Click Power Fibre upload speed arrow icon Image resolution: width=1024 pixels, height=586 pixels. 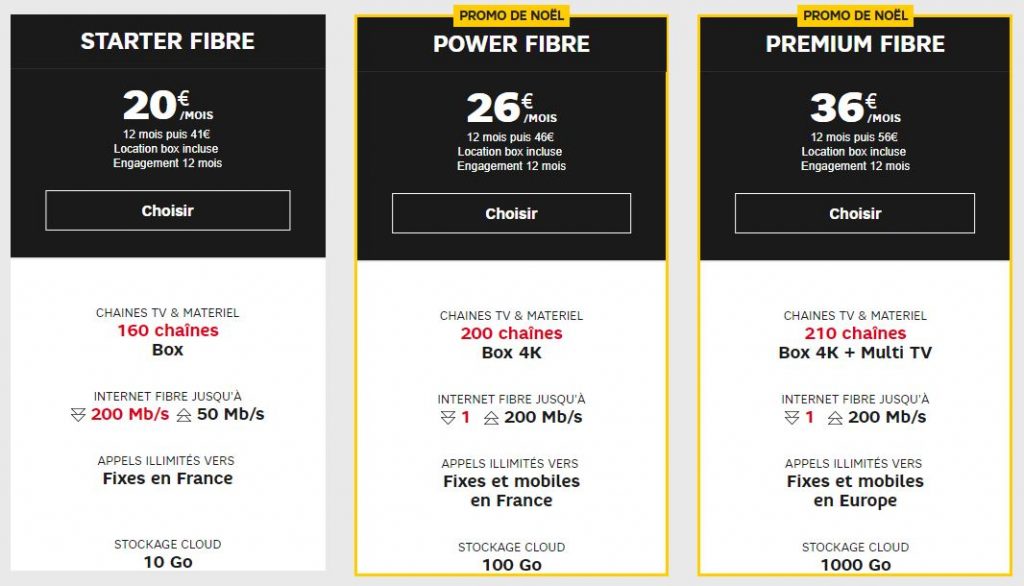[x=491, y=418]
